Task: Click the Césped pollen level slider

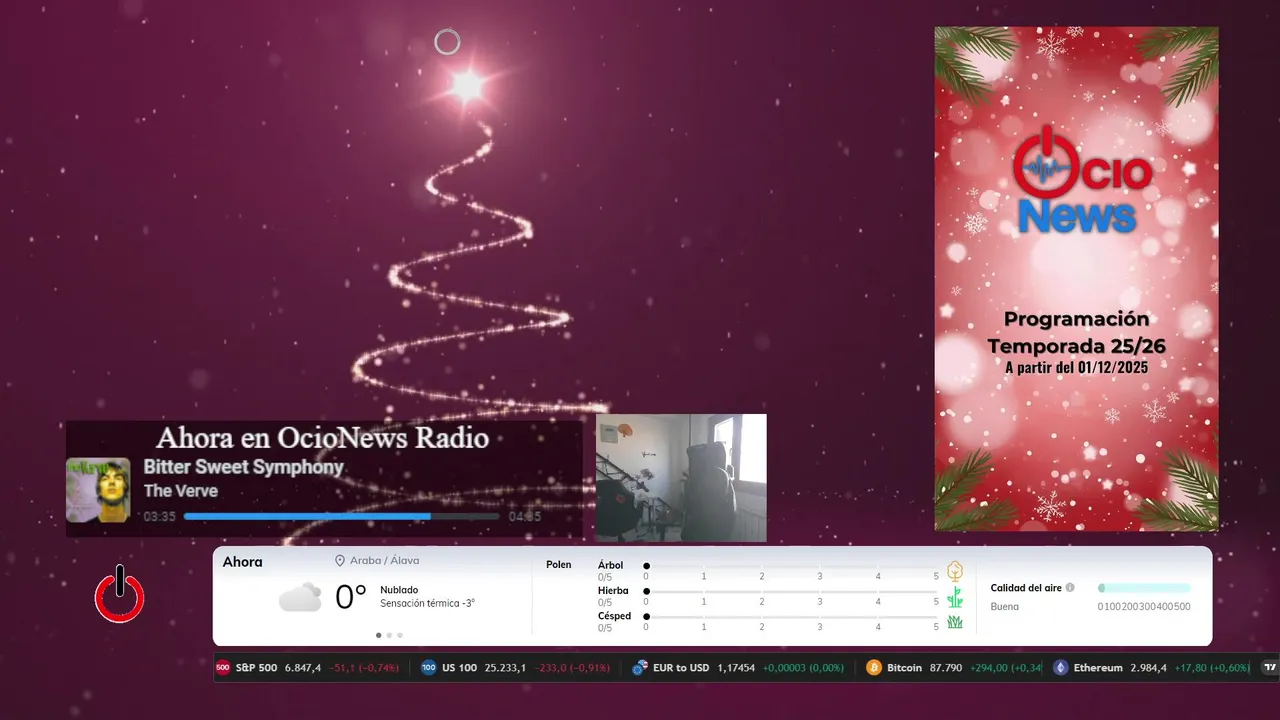Action: pos(791,616)
